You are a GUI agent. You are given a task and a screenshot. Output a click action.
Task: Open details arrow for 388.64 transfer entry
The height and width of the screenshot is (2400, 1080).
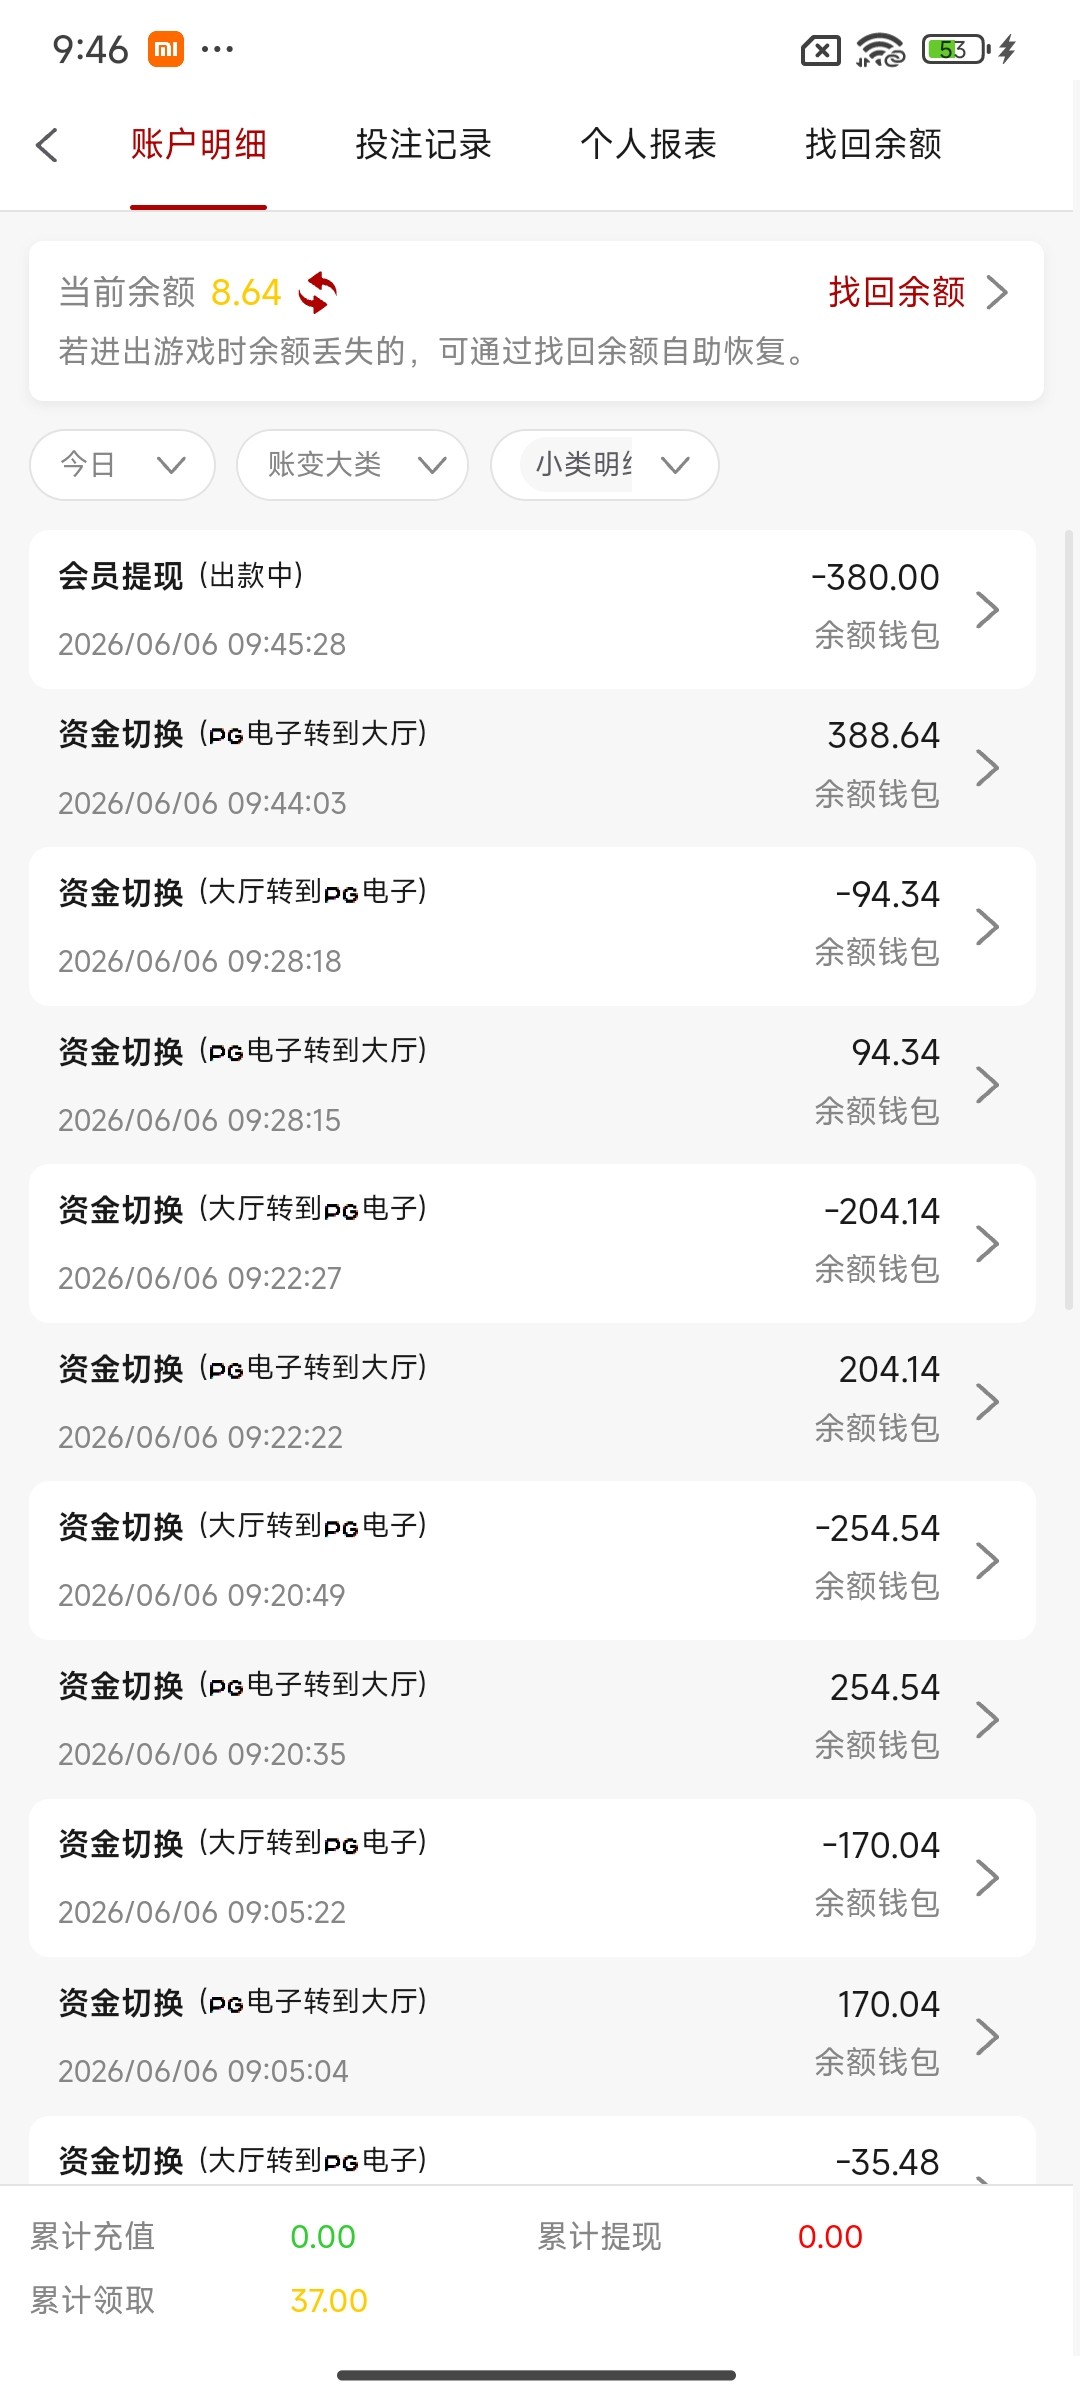[x=987, y=767]
